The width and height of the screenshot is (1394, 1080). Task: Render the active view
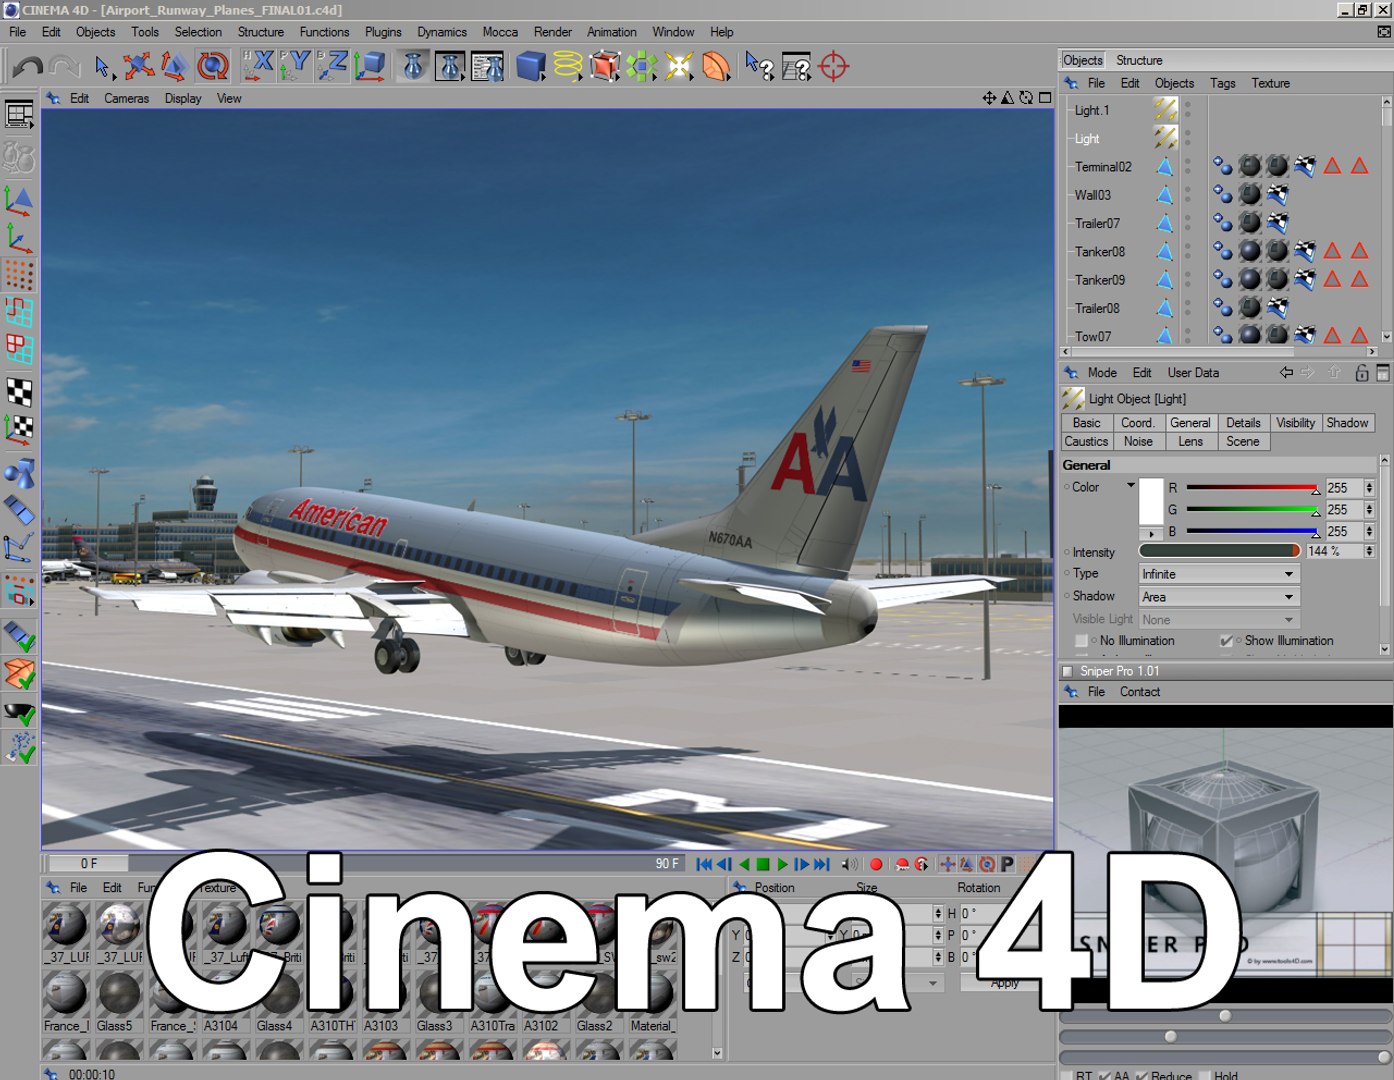[414, 66]
